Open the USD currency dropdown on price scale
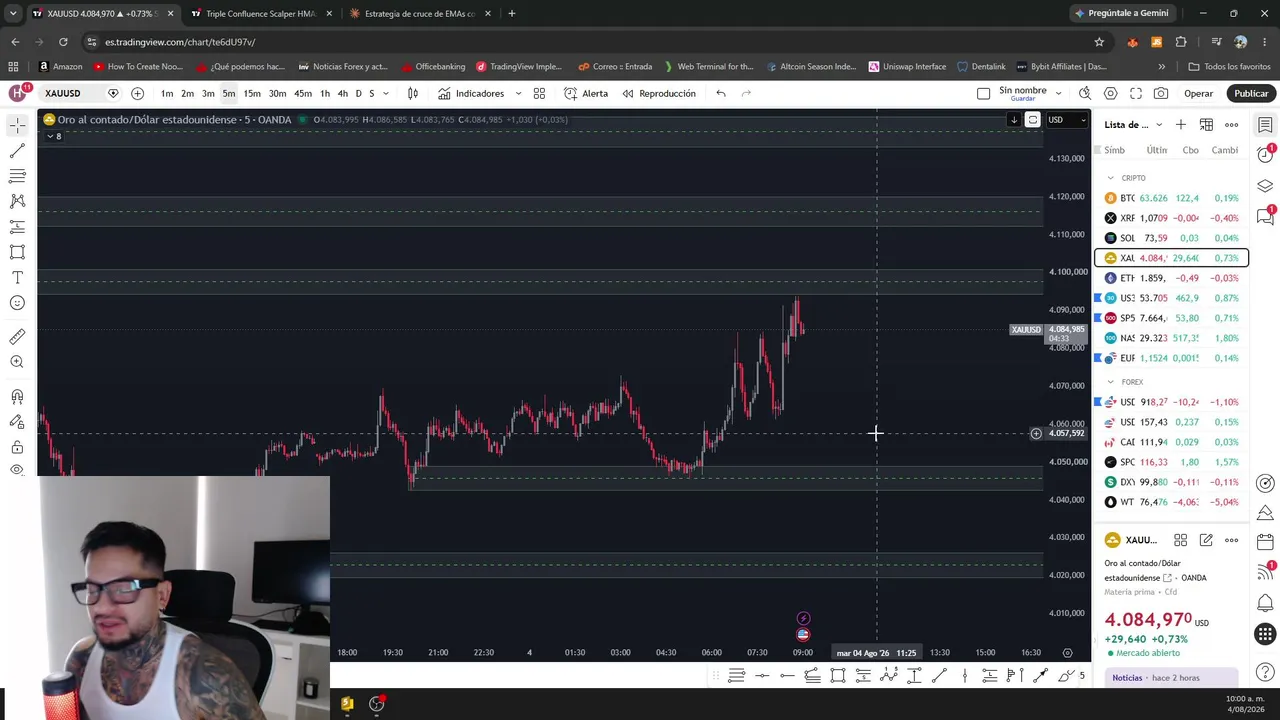This screenshot has height=720, width=1280. point(1067,120)
